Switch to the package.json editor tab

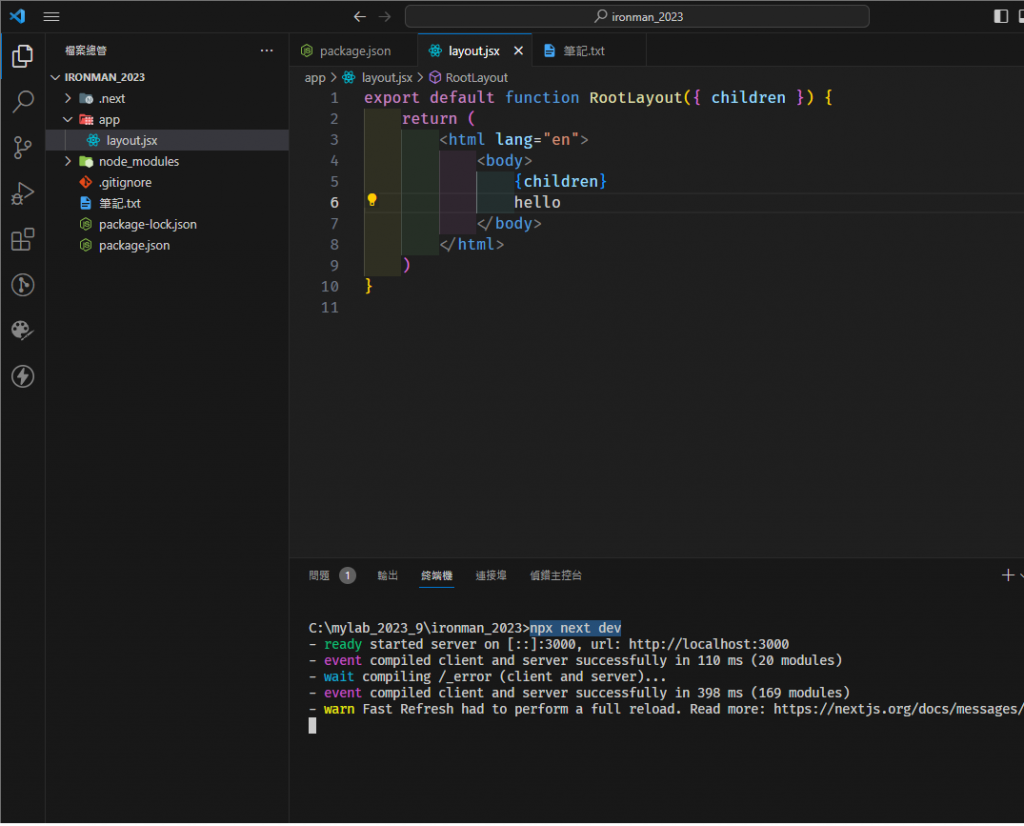click(x=354, y=51)
